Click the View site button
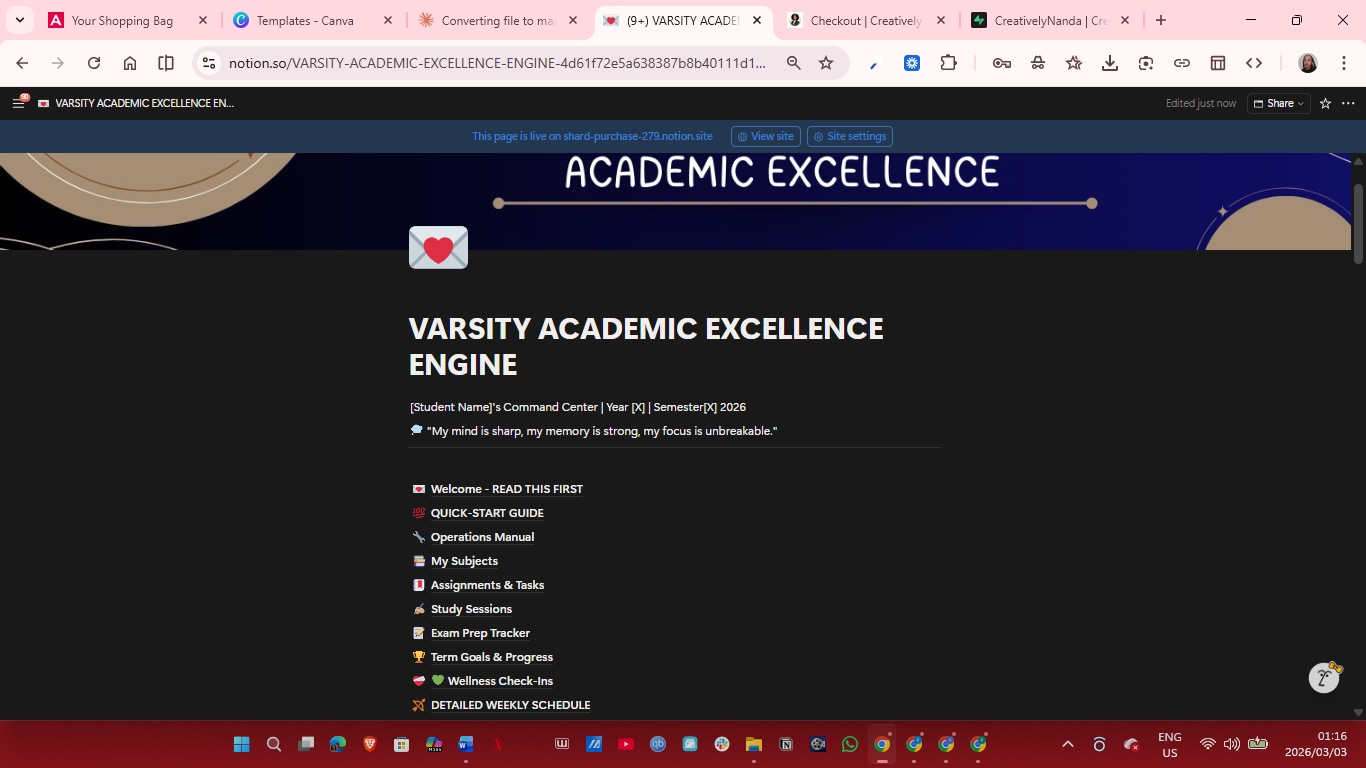The width and height of the screenshot is (1366, 768). pos(765,136)
